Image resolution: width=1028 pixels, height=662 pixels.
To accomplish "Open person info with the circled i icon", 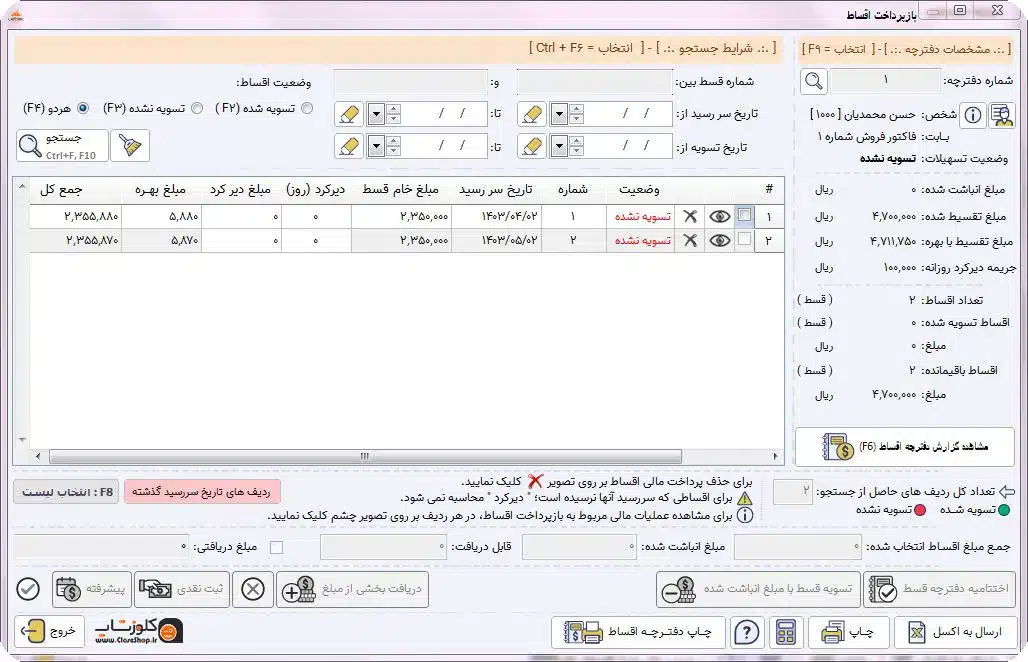I will pos(973,115).
